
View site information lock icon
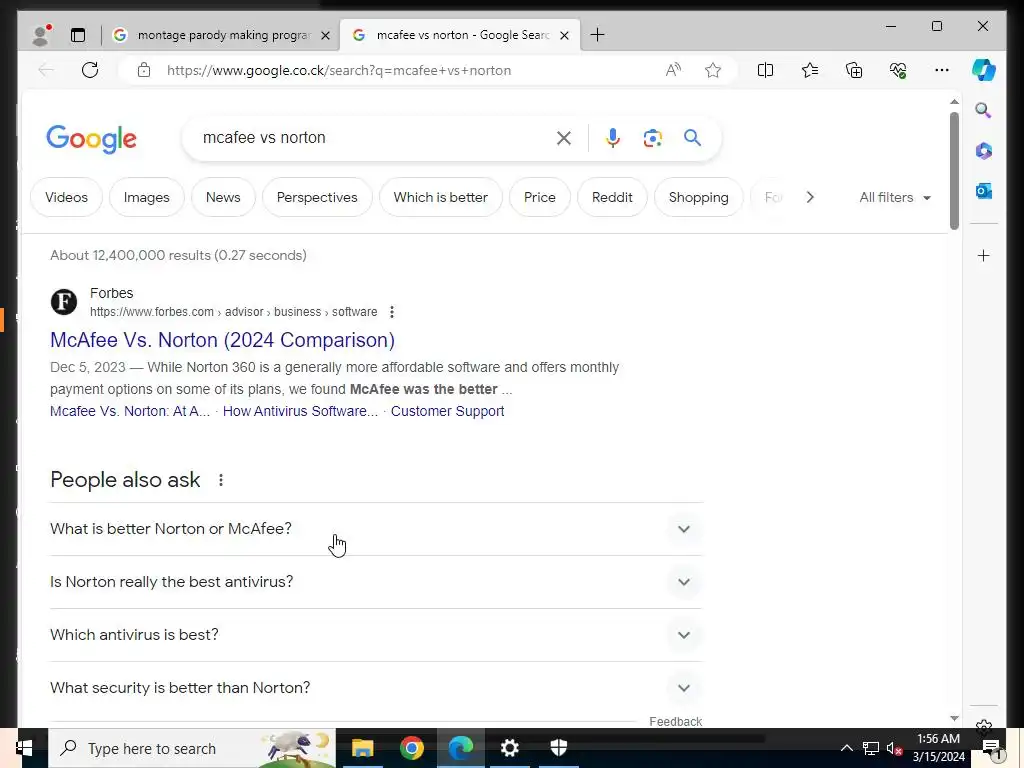[x=144, y=71]
